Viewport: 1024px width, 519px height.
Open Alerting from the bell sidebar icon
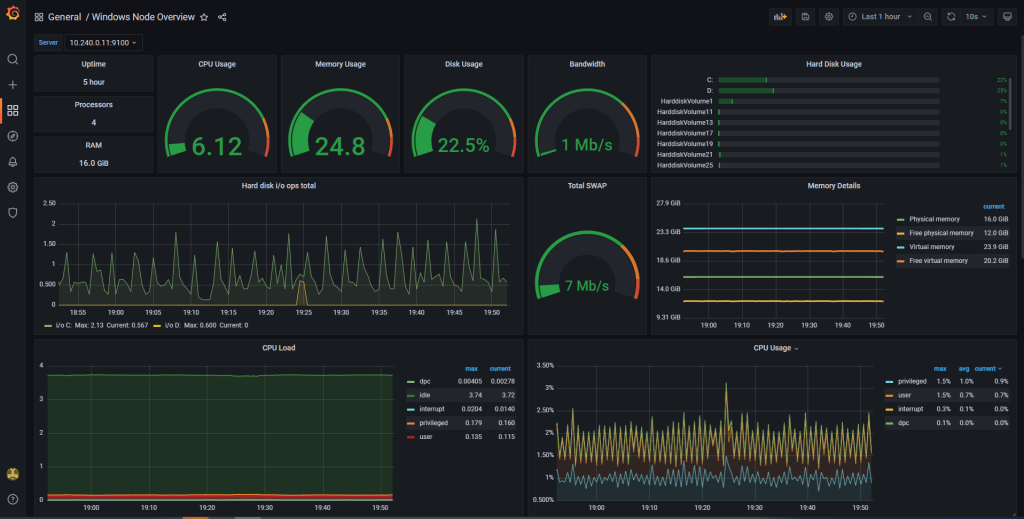(13, 162)
